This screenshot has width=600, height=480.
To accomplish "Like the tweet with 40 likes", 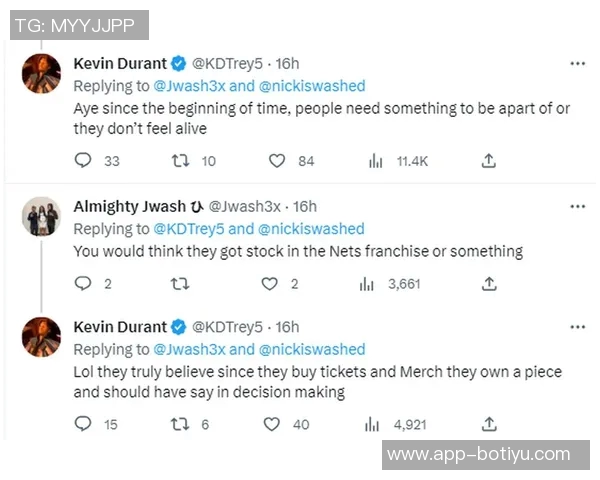I will click(271, 424).
